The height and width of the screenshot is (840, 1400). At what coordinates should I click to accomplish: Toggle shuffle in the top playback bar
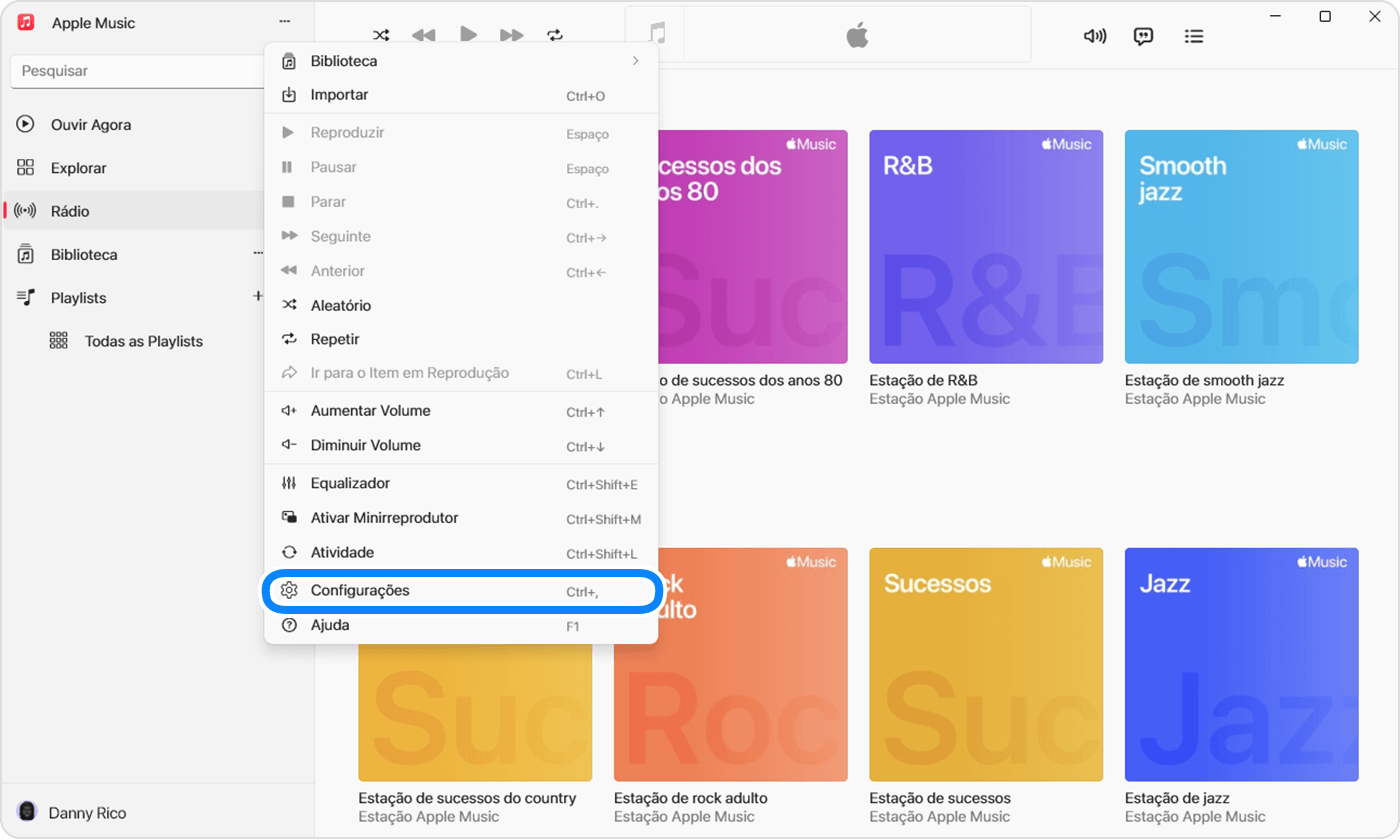click(x=380, y=36)
